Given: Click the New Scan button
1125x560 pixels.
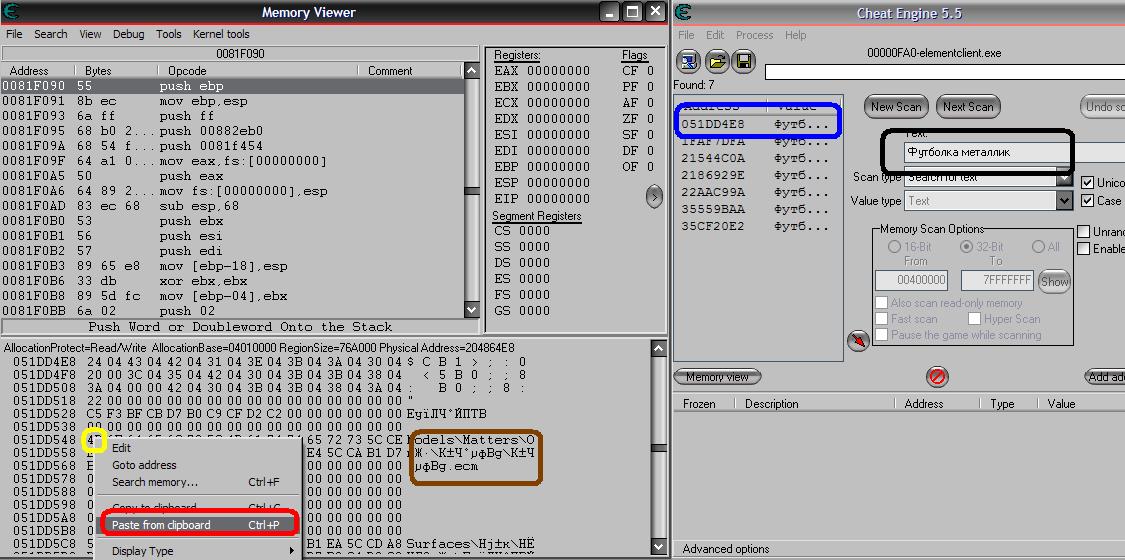Looking at the screenshot, I should click(896, 107).
